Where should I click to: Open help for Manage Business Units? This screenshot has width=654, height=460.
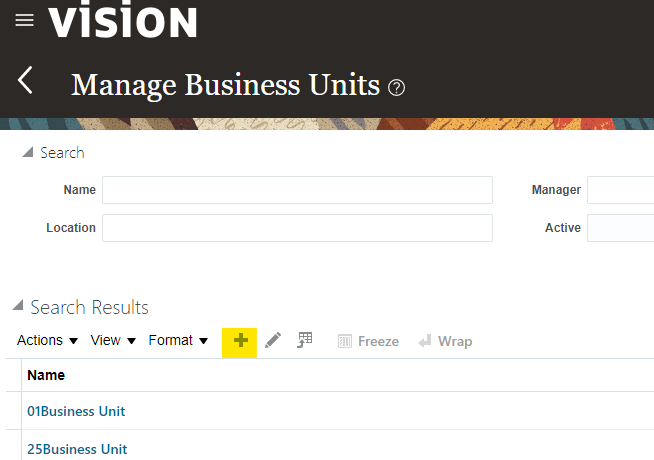(397, 87)
